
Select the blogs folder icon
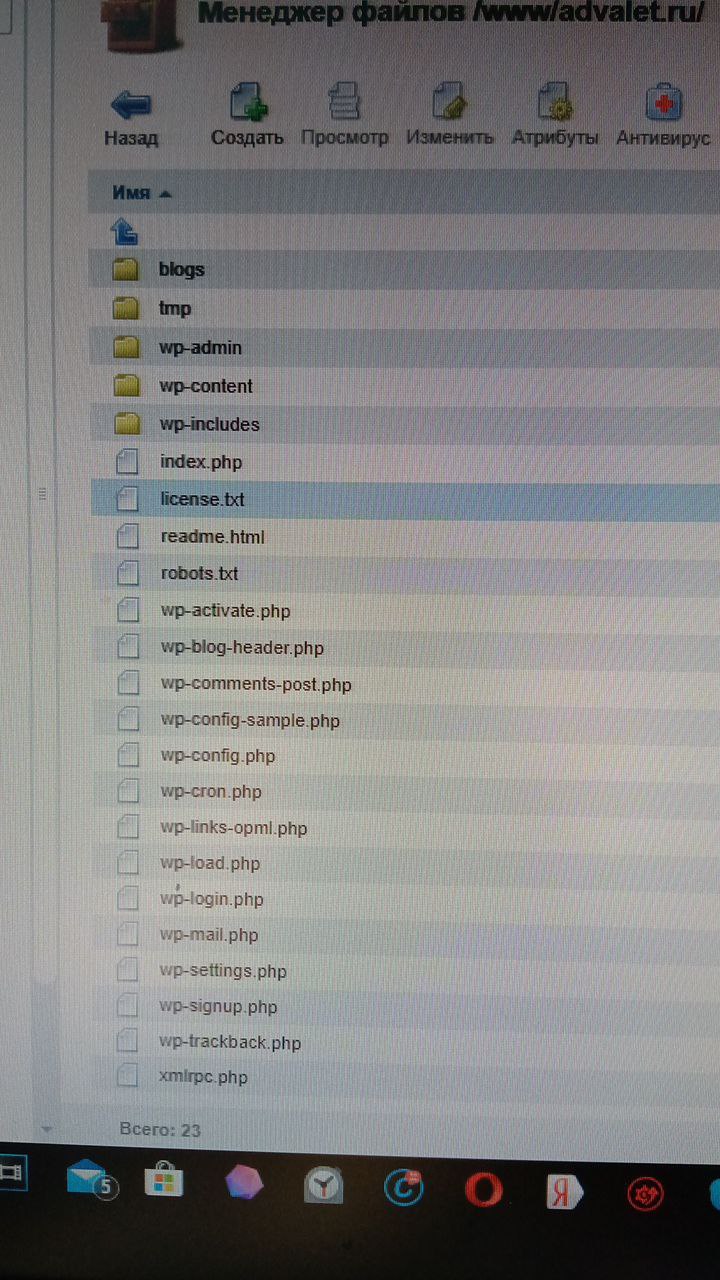click(125, 269)
